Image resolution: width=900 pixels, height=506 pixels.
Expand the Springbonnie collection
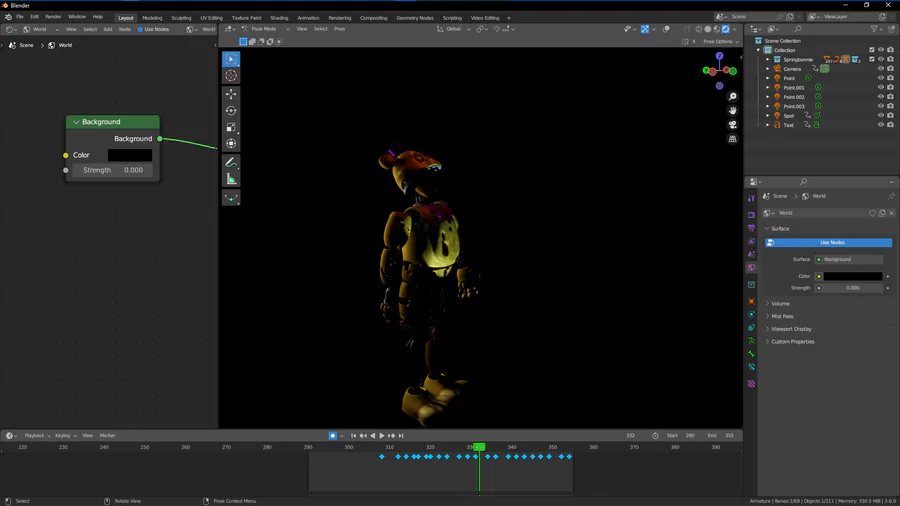(767, 59)
